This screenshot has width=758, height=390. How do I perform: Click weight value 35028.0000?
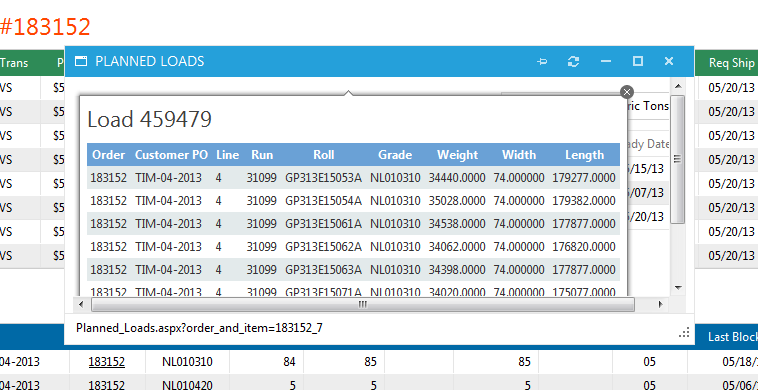457,201
